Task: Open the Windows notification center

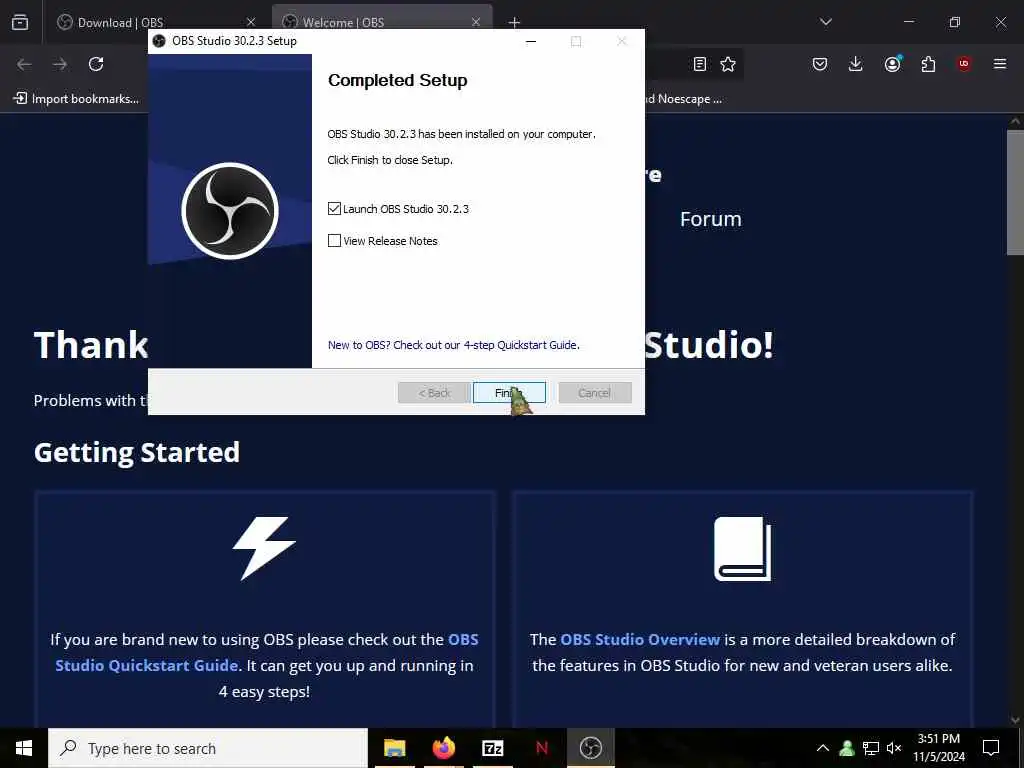Action: point(991,748)
